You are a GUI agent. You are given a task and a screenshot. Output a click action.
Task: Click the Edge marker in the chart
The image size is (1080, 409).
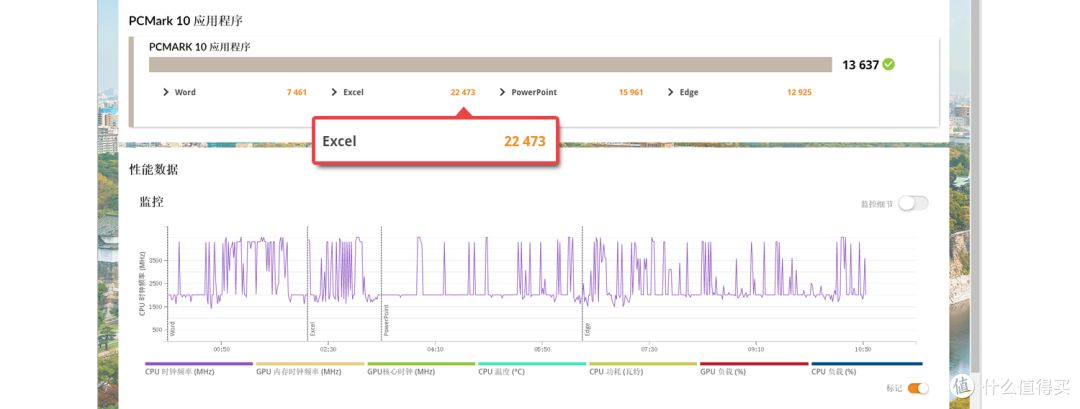(588, 329)
